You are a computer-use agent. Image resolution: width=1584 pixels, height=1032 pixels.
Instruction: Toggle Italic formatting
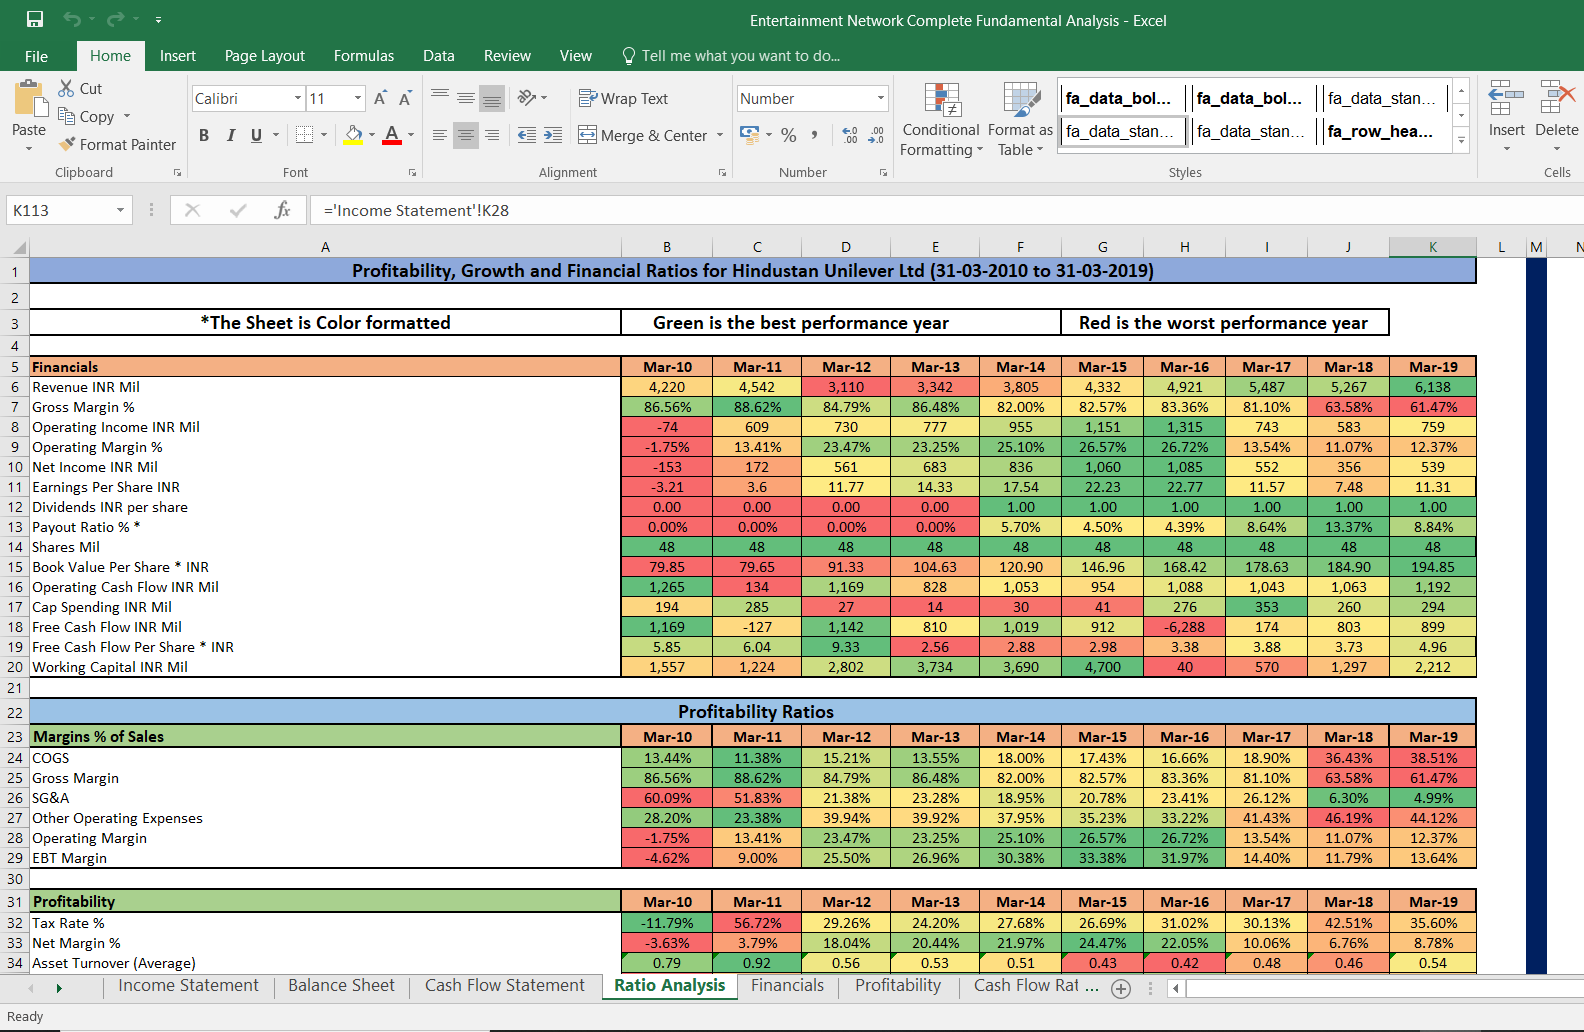230,135
